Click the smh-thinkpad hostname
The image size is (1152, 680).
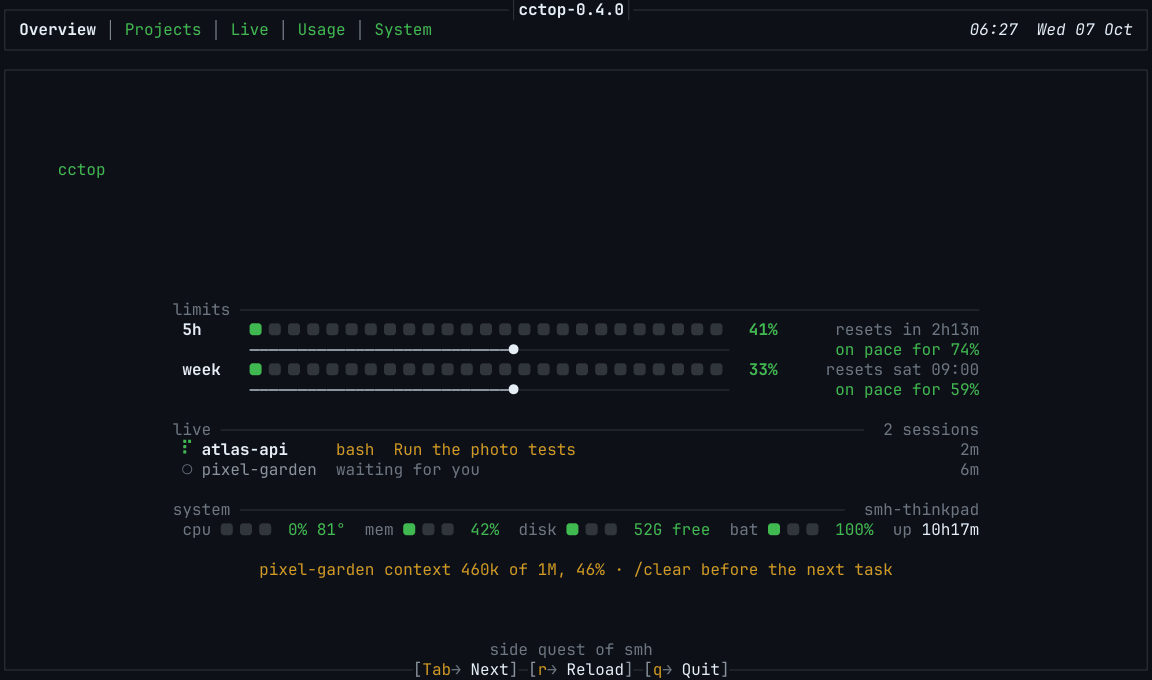pyautogui.click(x=921, y=510)
